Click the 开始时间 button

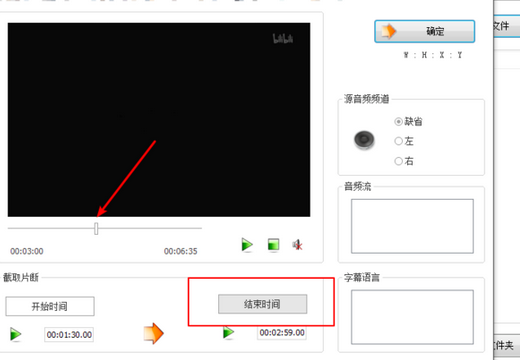click(50, 306)
